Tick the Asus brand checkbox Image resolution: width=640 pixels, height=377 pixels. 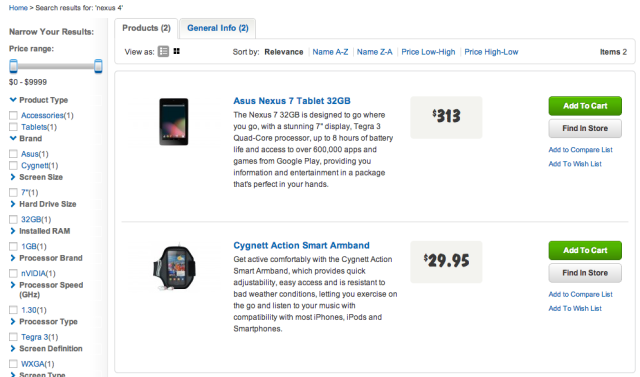point(13,154)
